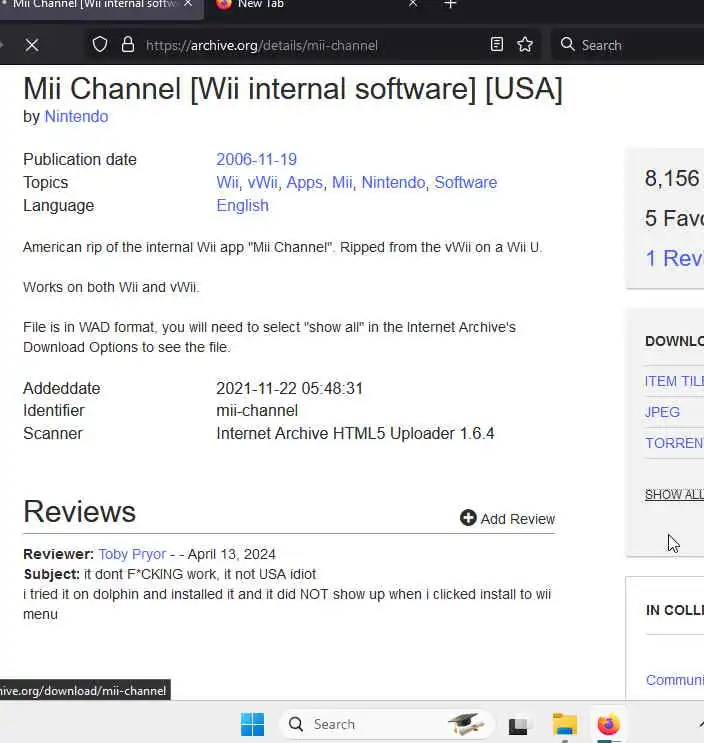Open the vWii topic link
704x743 pixels.
262,182
